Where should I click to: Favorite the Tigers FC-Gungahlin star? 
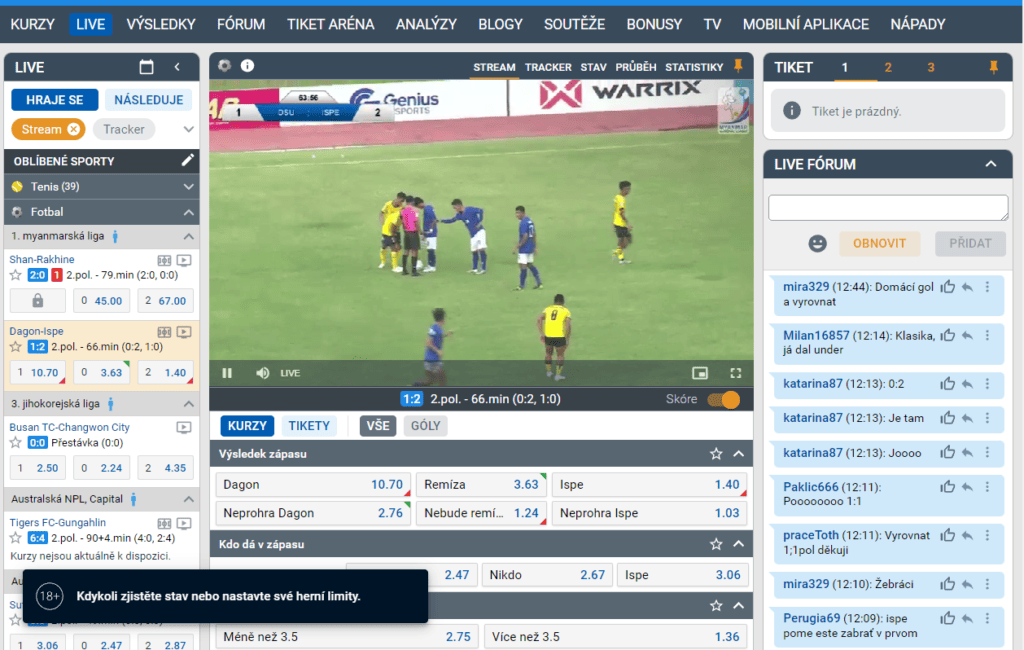[16, 538]
